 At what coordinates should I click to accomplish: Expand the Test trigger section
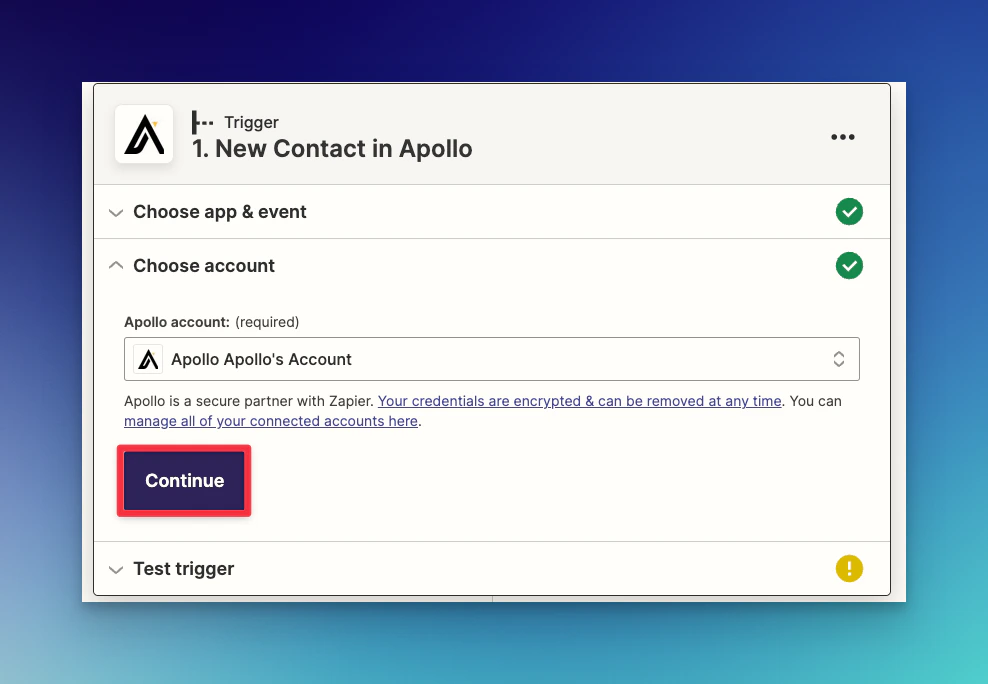click(115, 568)
